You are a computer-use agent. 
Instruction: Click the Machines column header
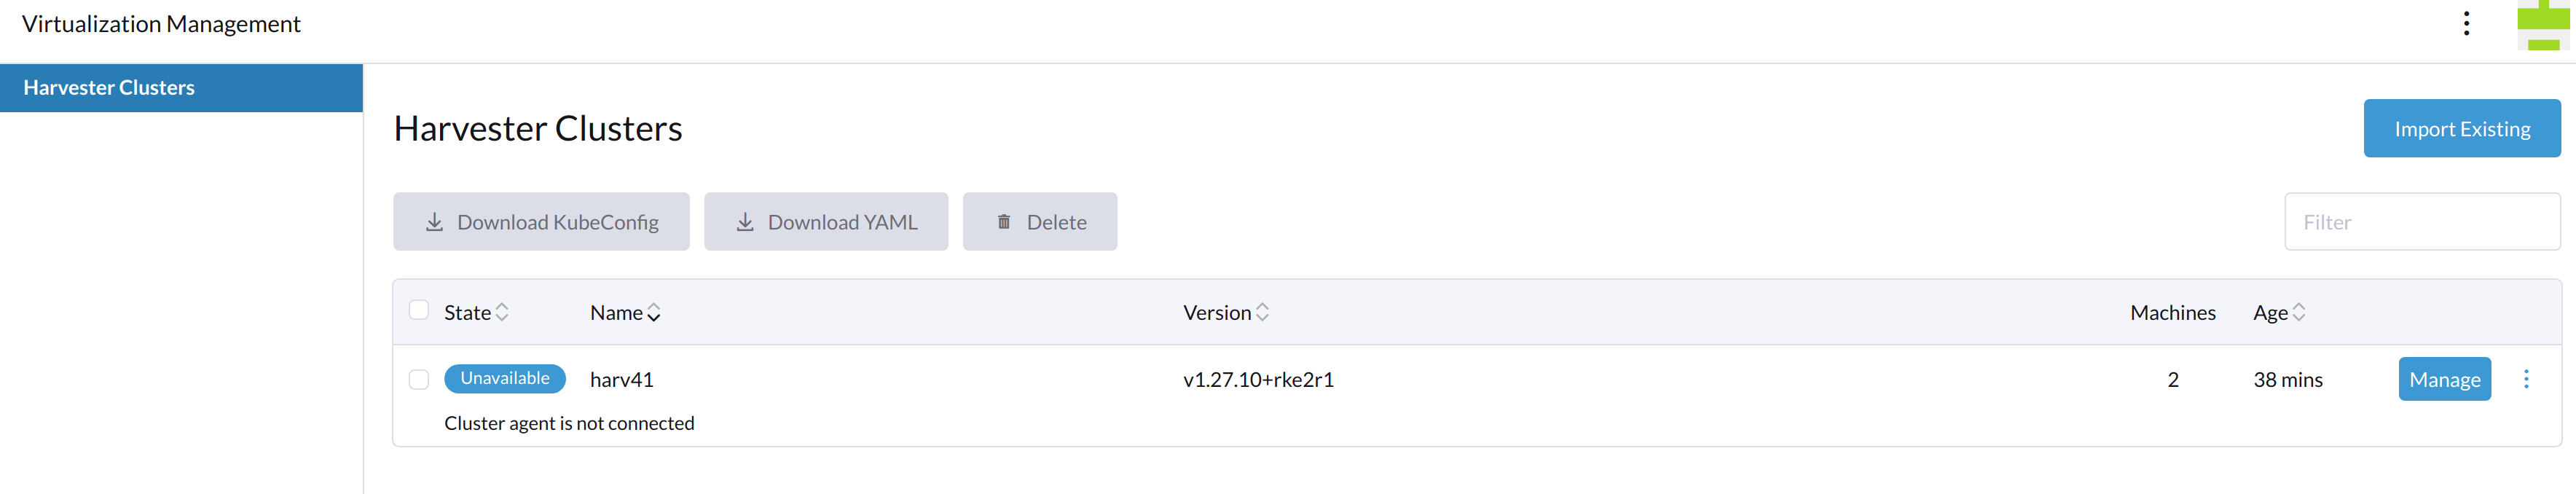2173,312
